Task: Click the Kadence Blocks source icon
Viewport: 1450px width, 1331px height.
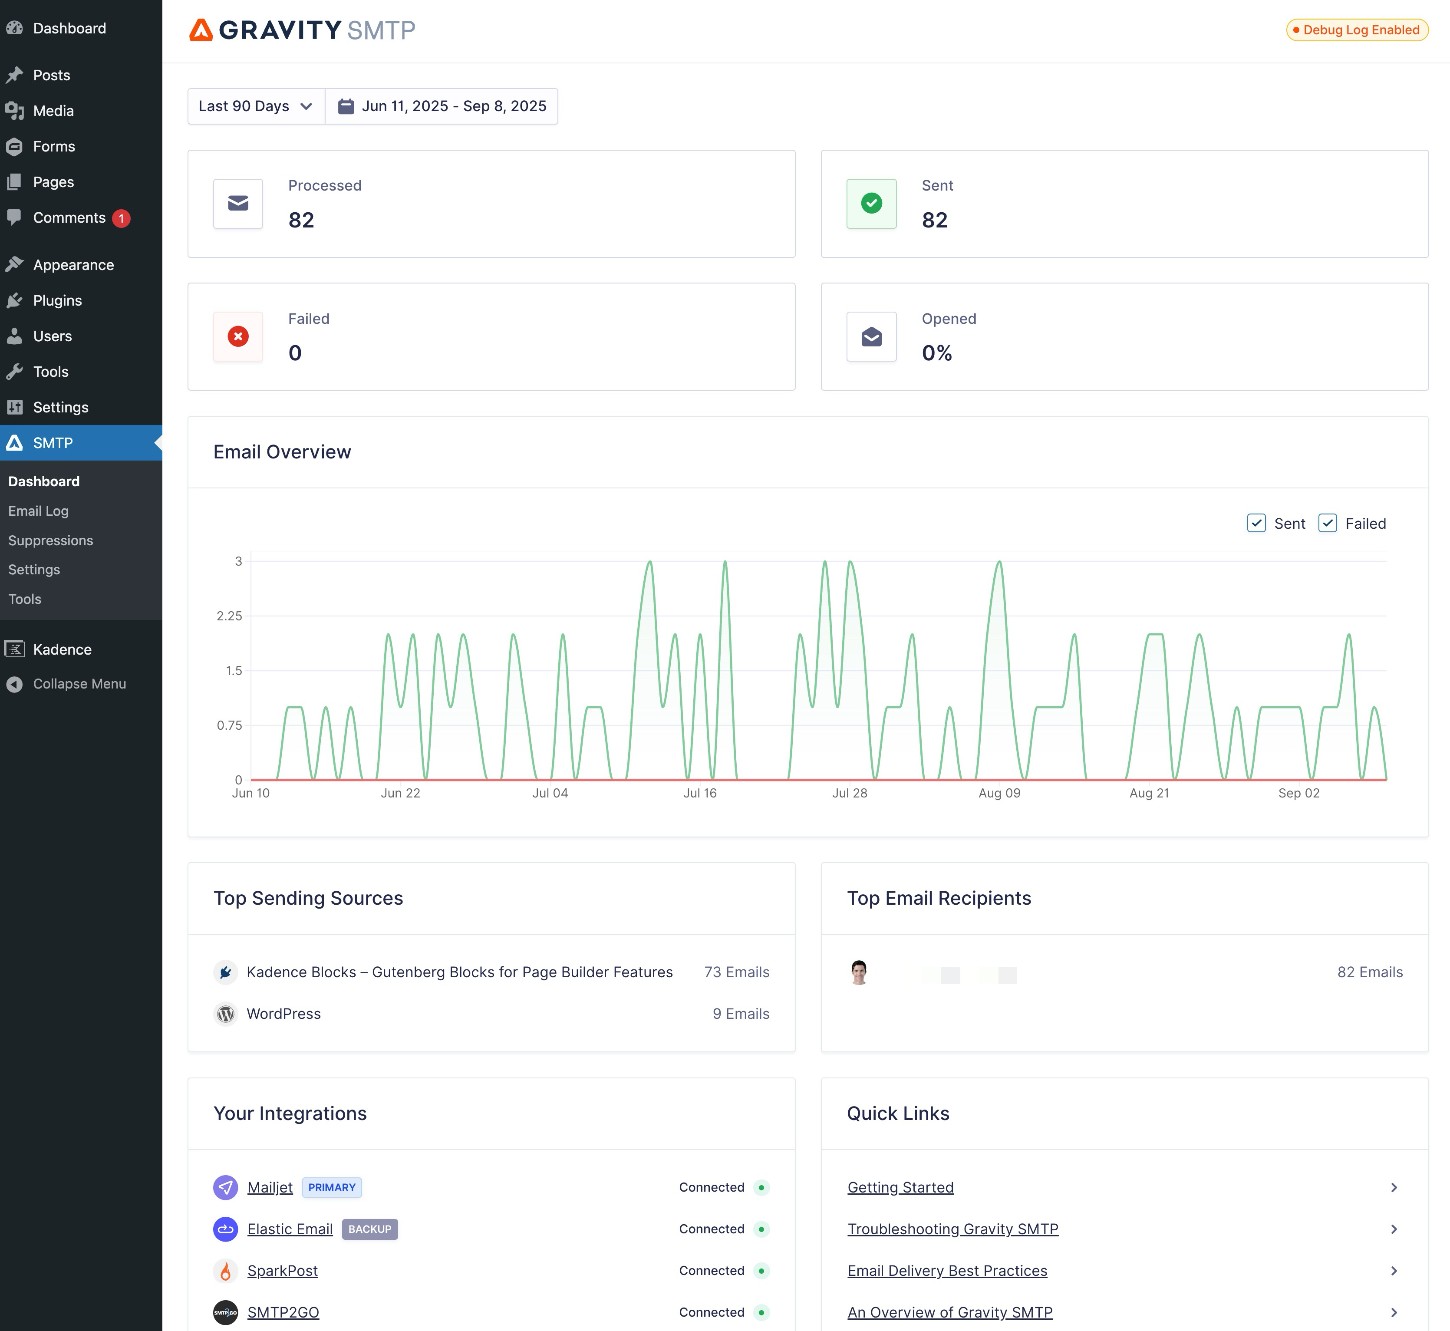Action: 226,972
